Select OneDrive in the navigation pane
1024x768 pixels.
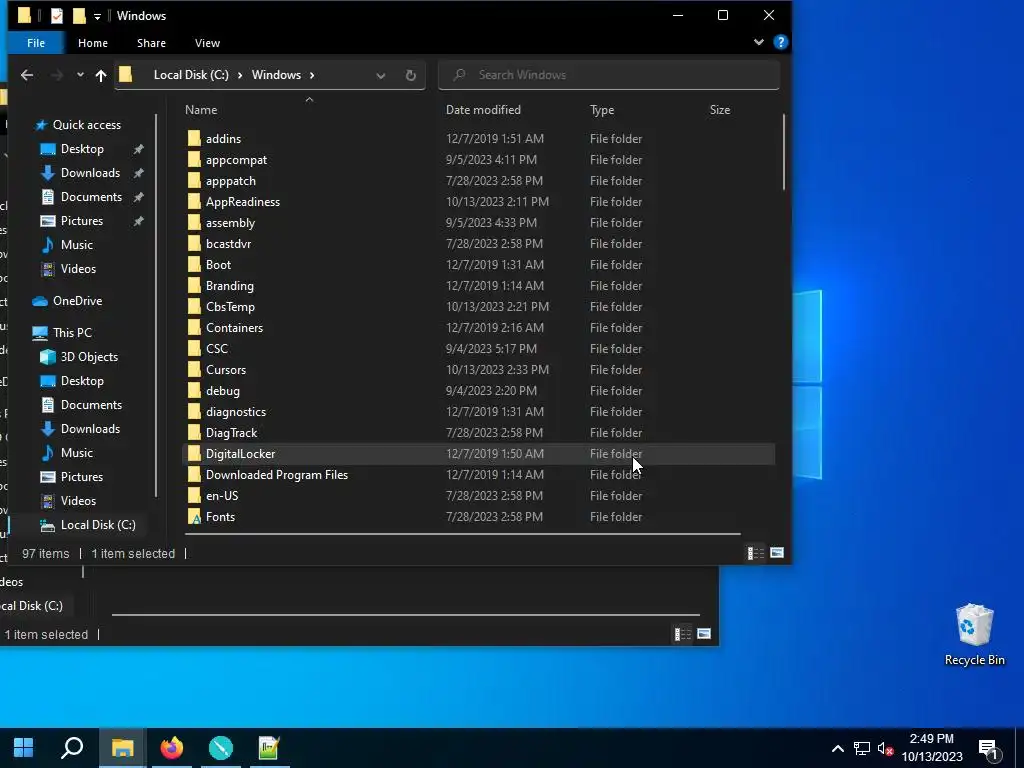pos(76,301)
